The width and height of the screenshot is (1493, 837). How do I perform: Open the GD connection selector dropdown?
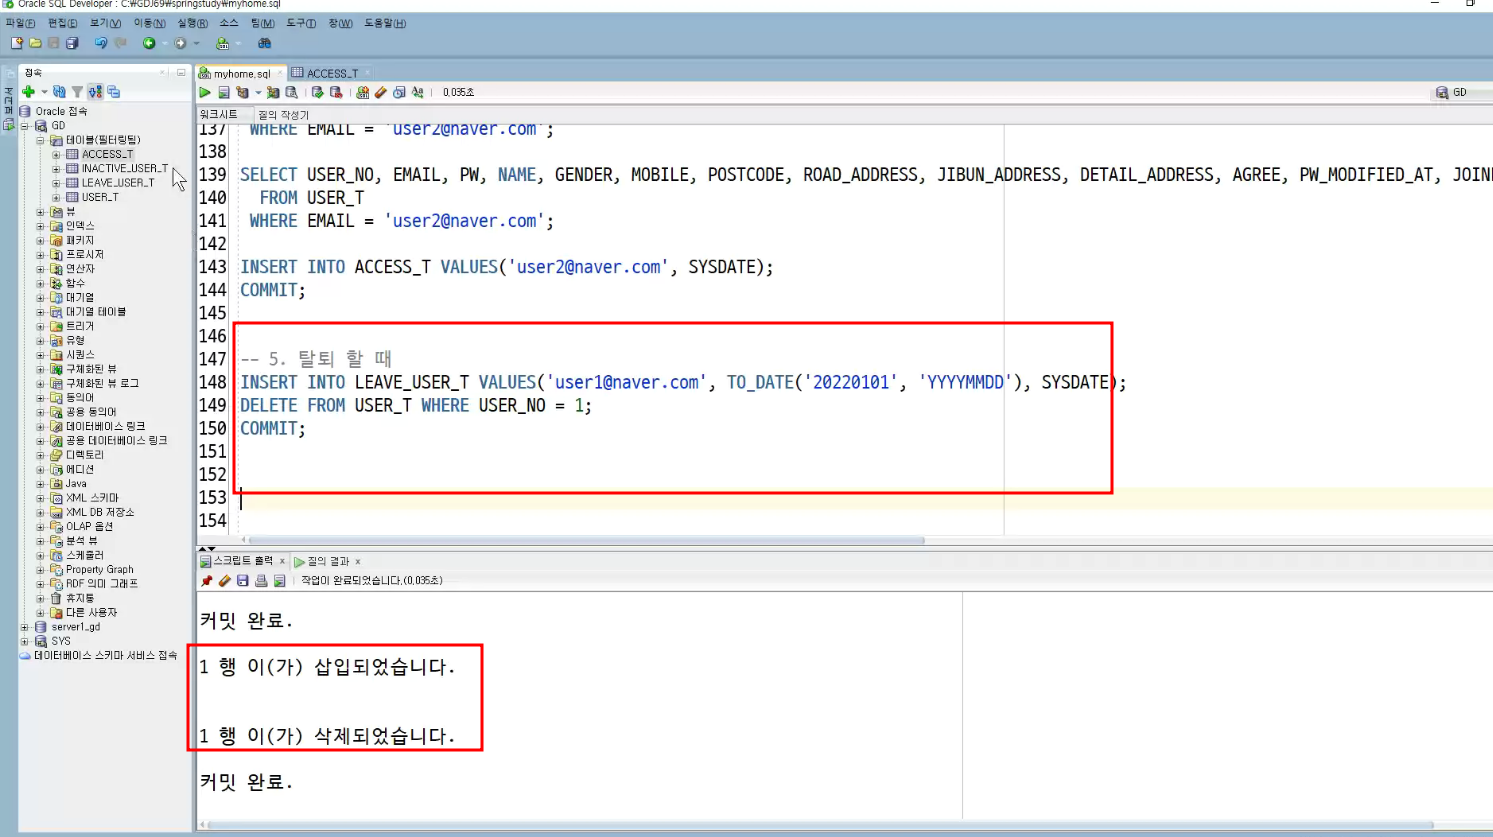click(1462, 92)
